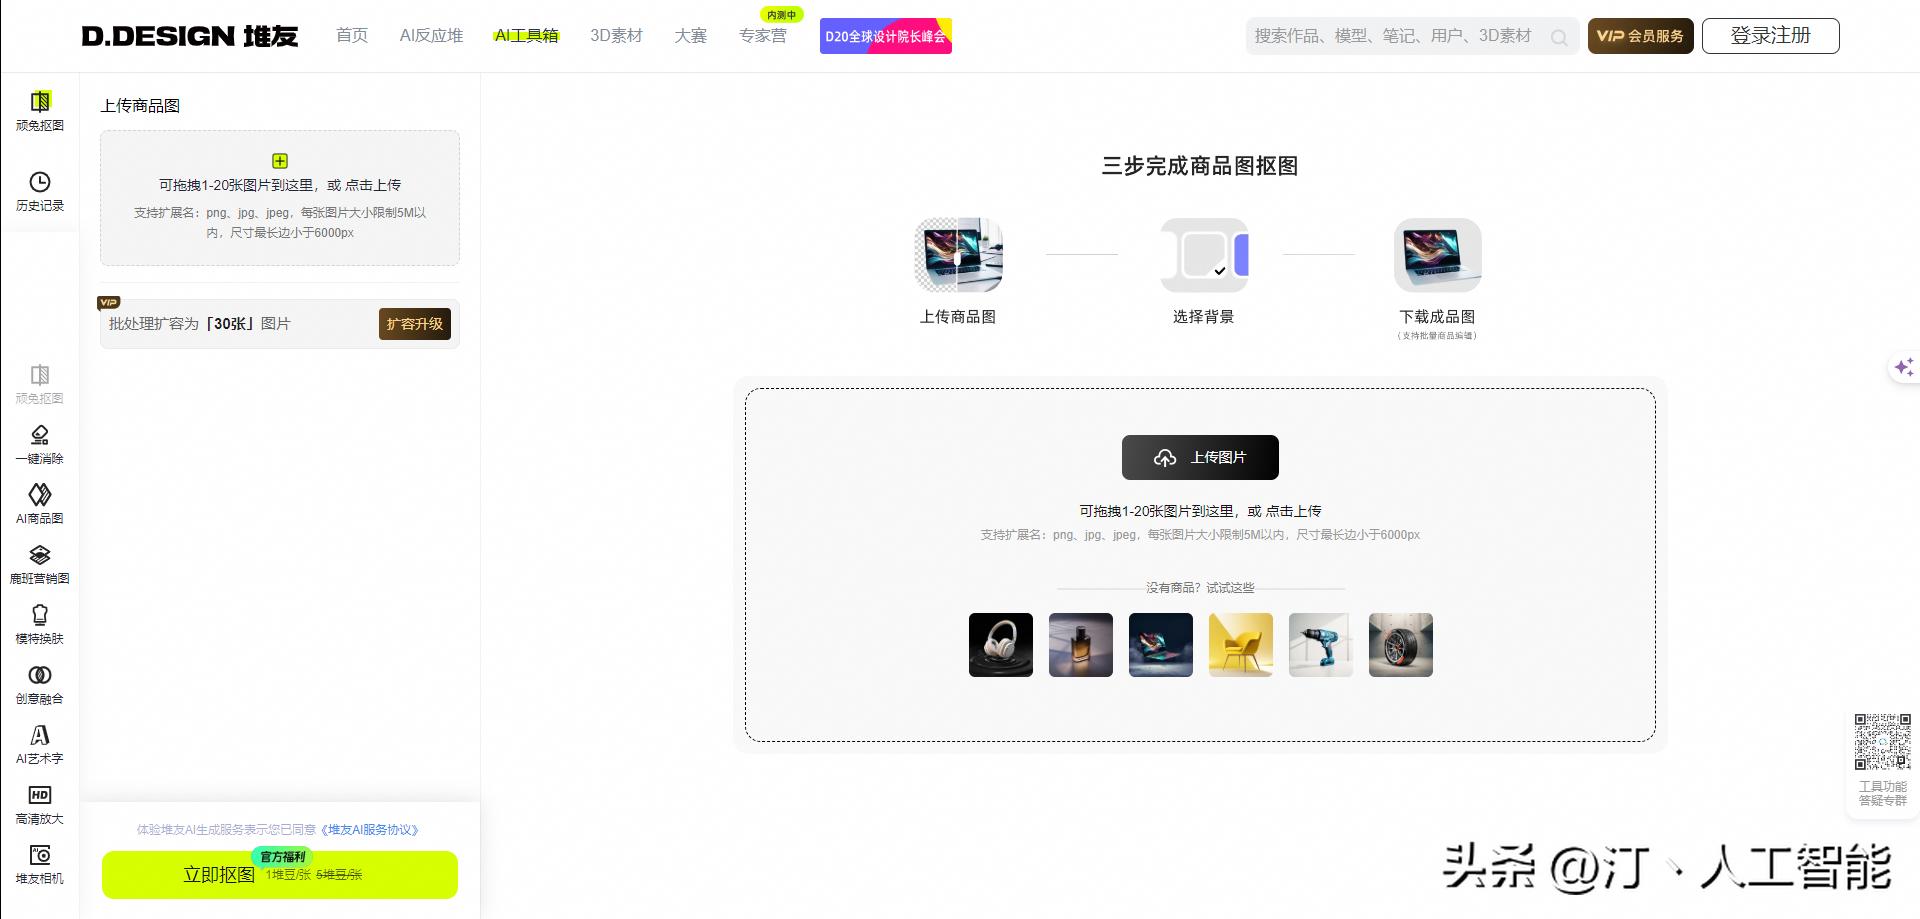Select the 一键消除 tool
Image resolution: width=1920 pixels, height=919 pixels.
[40, 444]
